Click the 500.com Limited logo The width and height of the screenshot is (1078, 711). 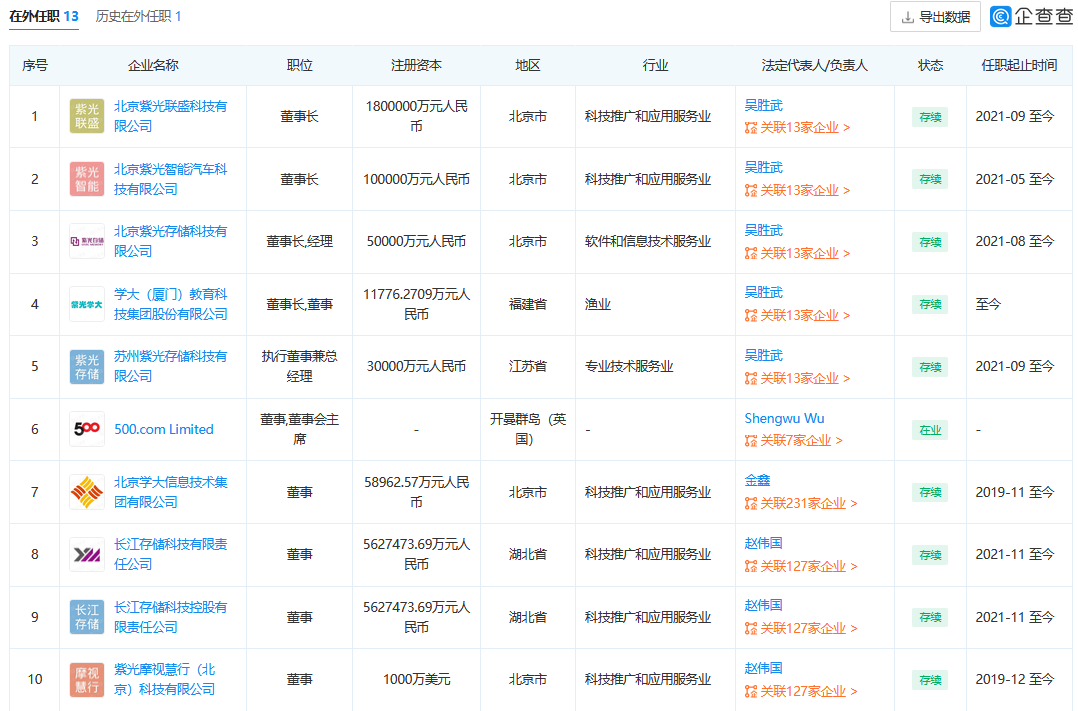pyautogui.click(x=87, y=429)
